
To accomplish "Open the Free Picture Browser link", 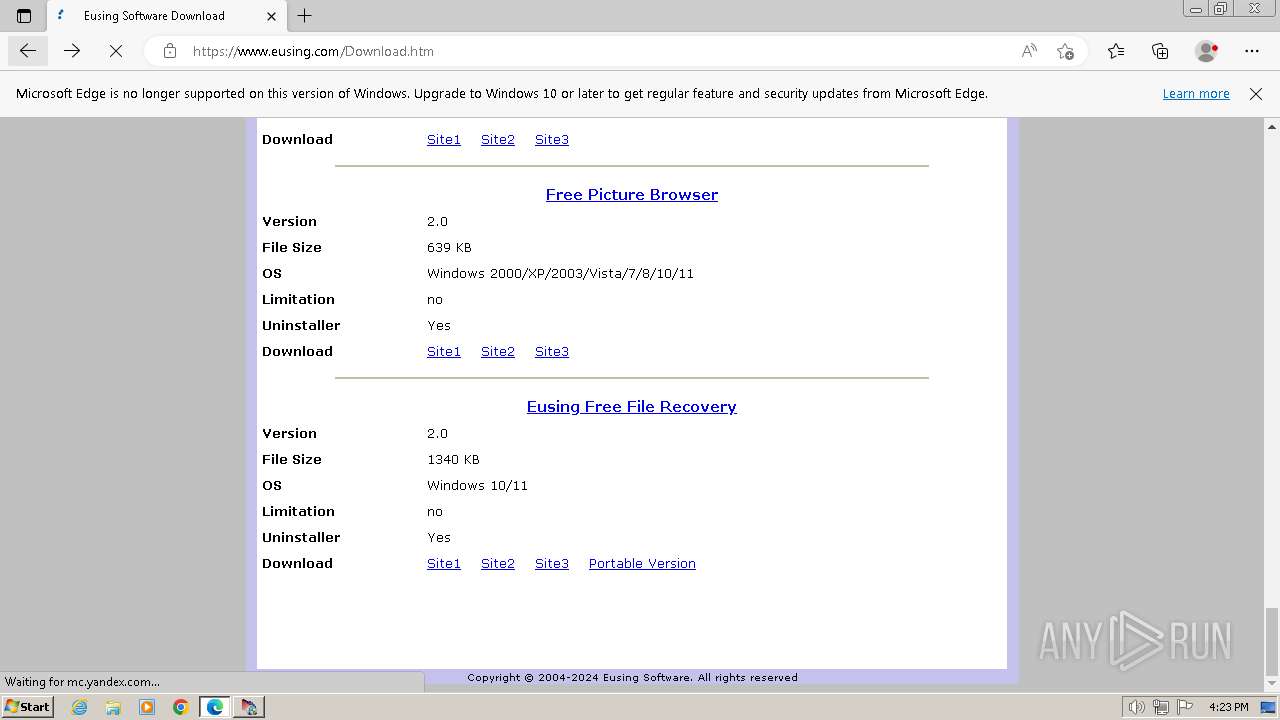I will pos(632,195).
